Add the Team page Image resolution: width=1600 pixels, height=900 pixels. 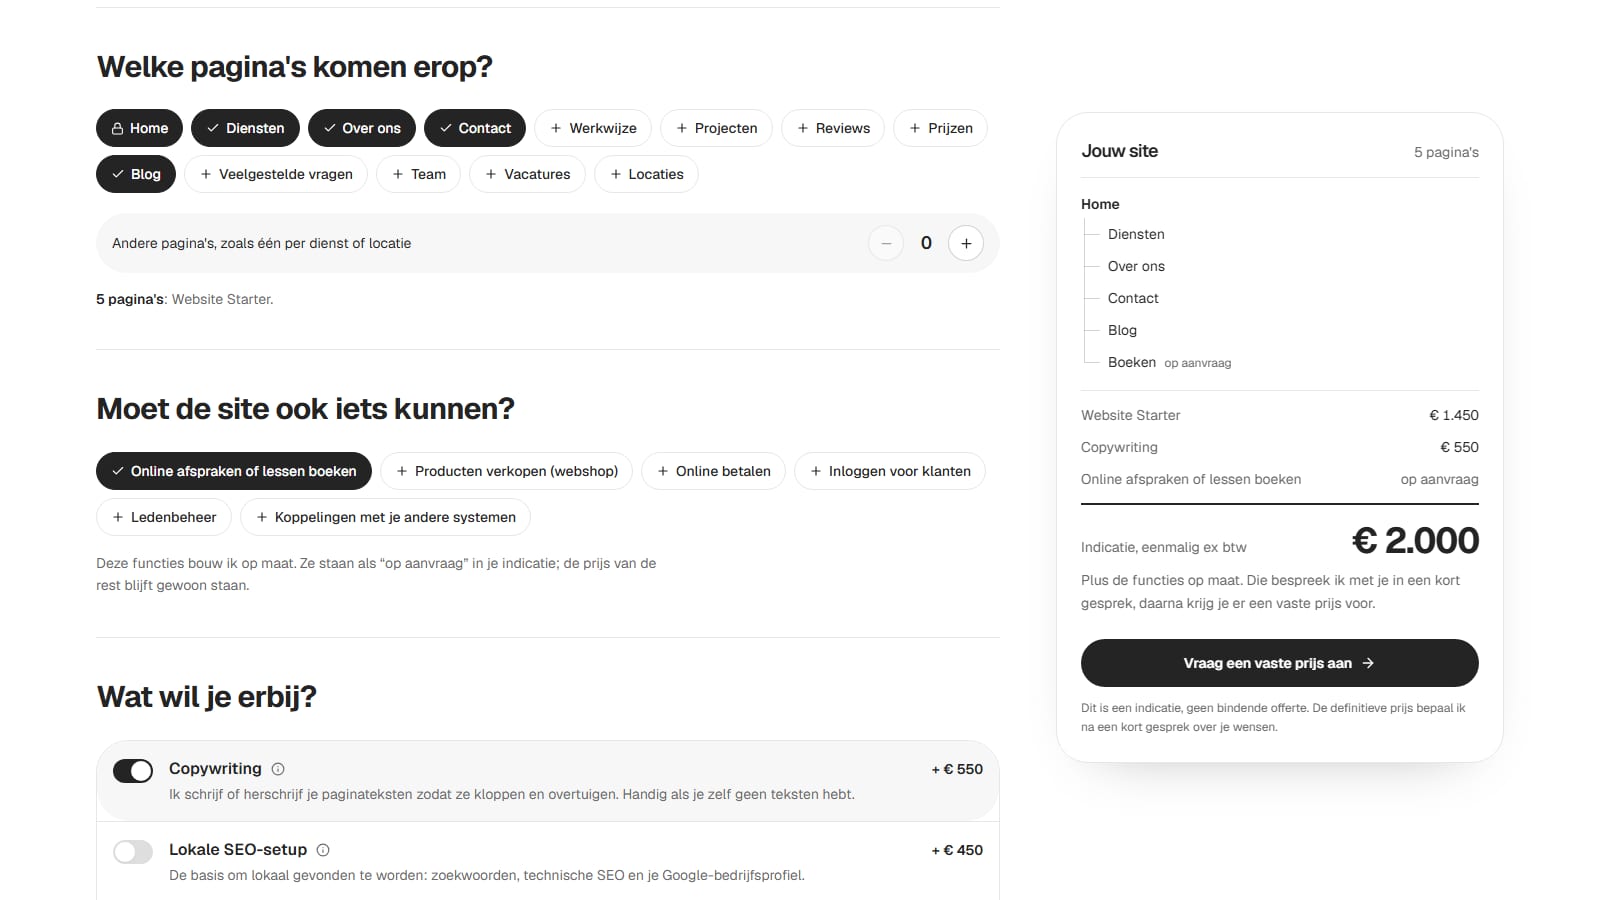419,174
